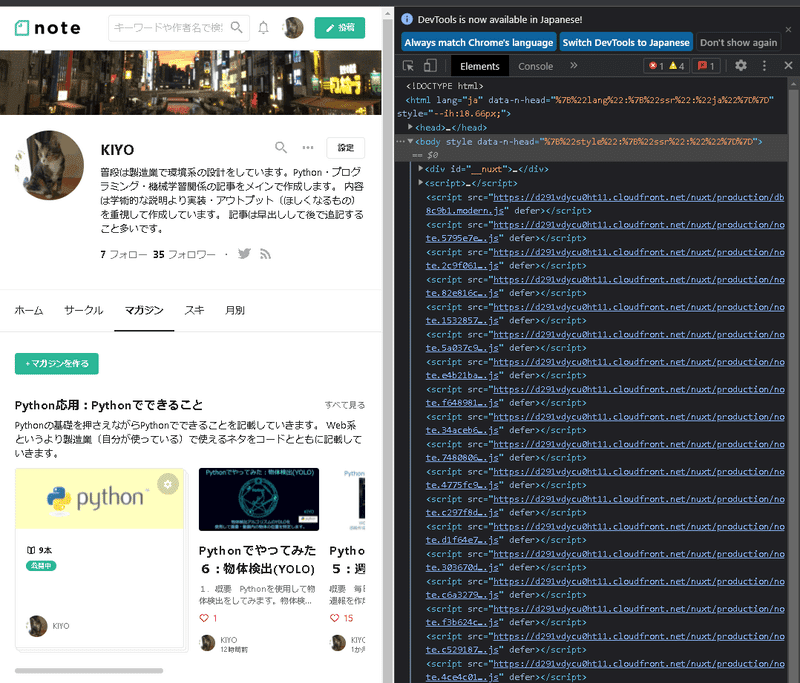Open DevTools settings gear
Image resolution: width=800 pixels, height=683 pixels.
[x=741, y=65]
